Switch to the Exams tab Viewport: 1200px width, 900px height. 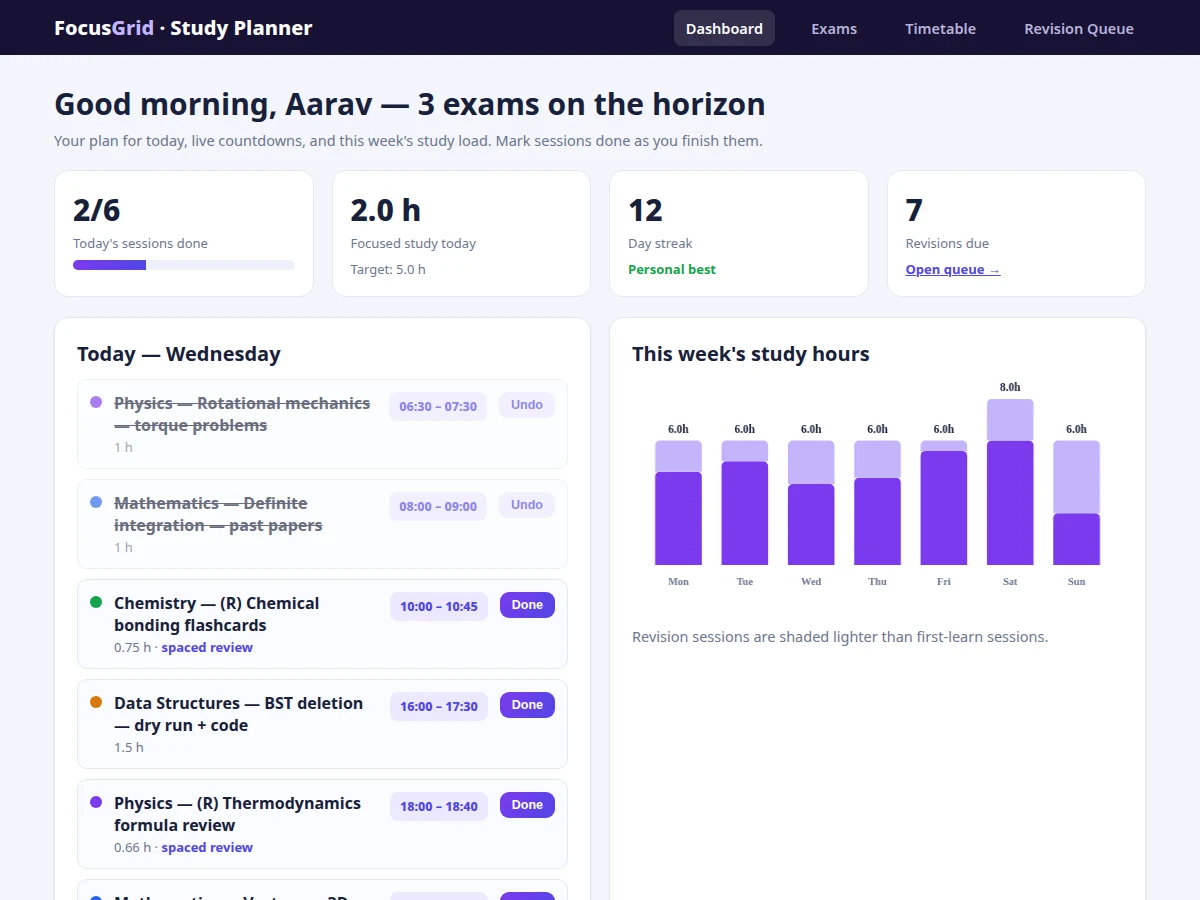point(834,28)
